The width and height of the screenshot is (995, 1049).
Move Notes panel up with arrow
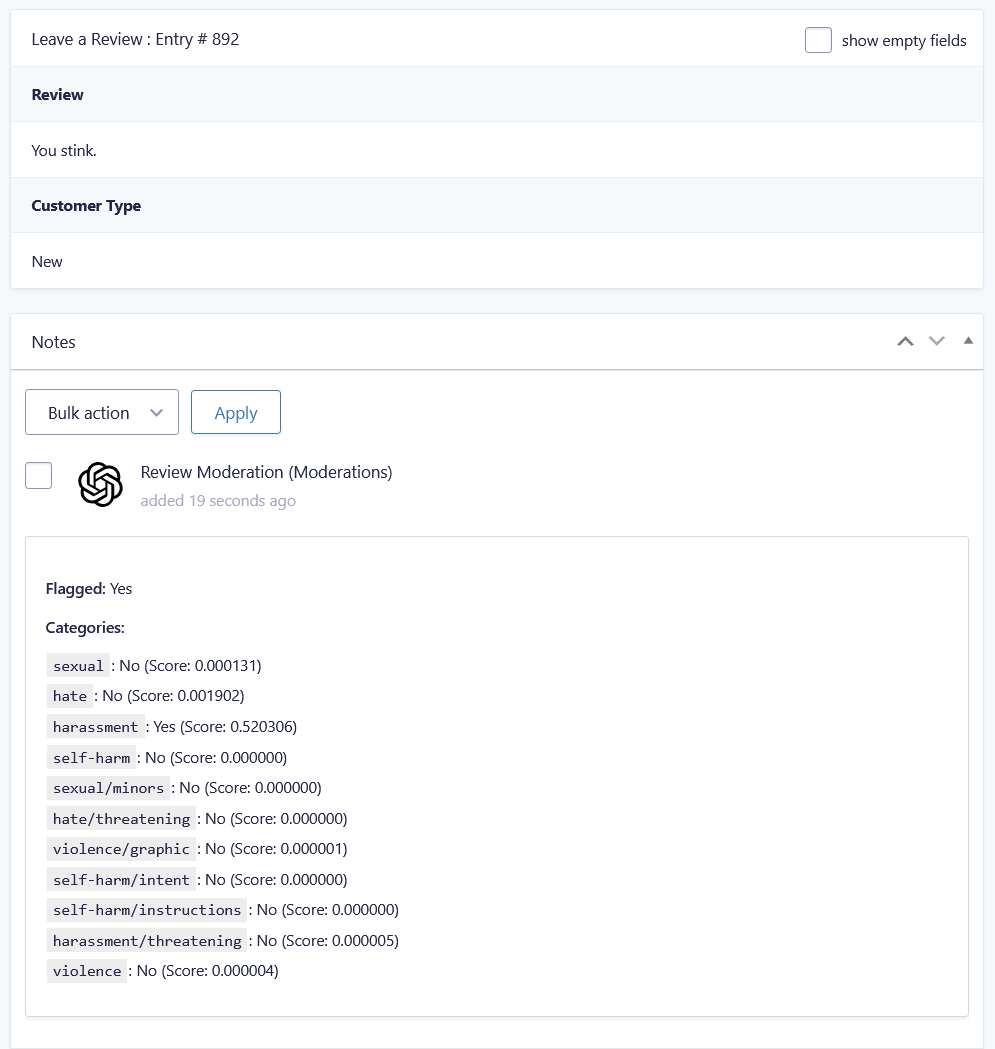click(905, 341)
